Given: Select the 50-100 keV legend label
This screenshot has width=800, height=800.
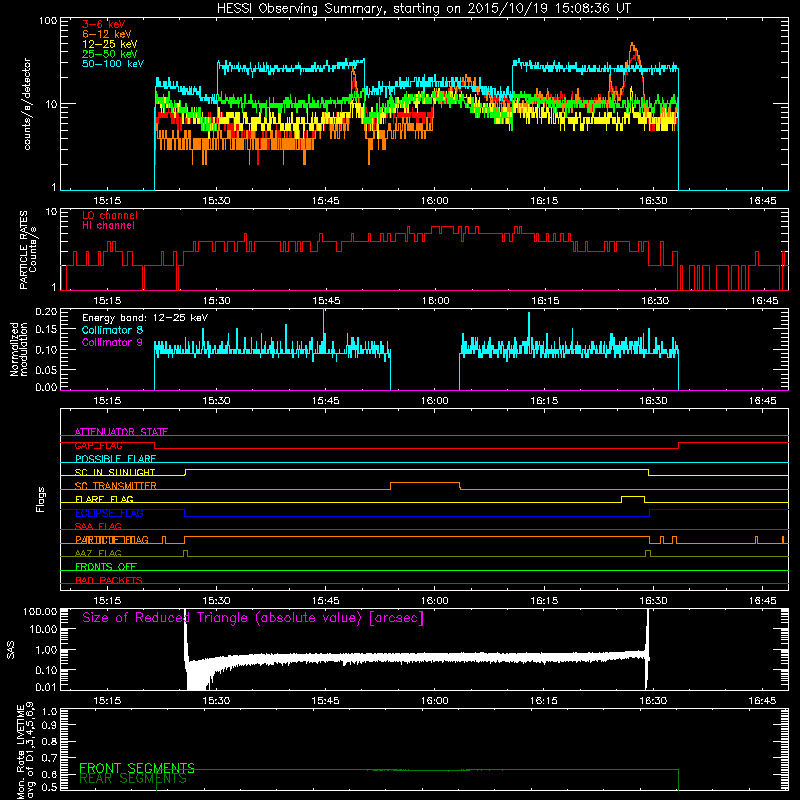Looking at the screenshot, I should [113, 64].
